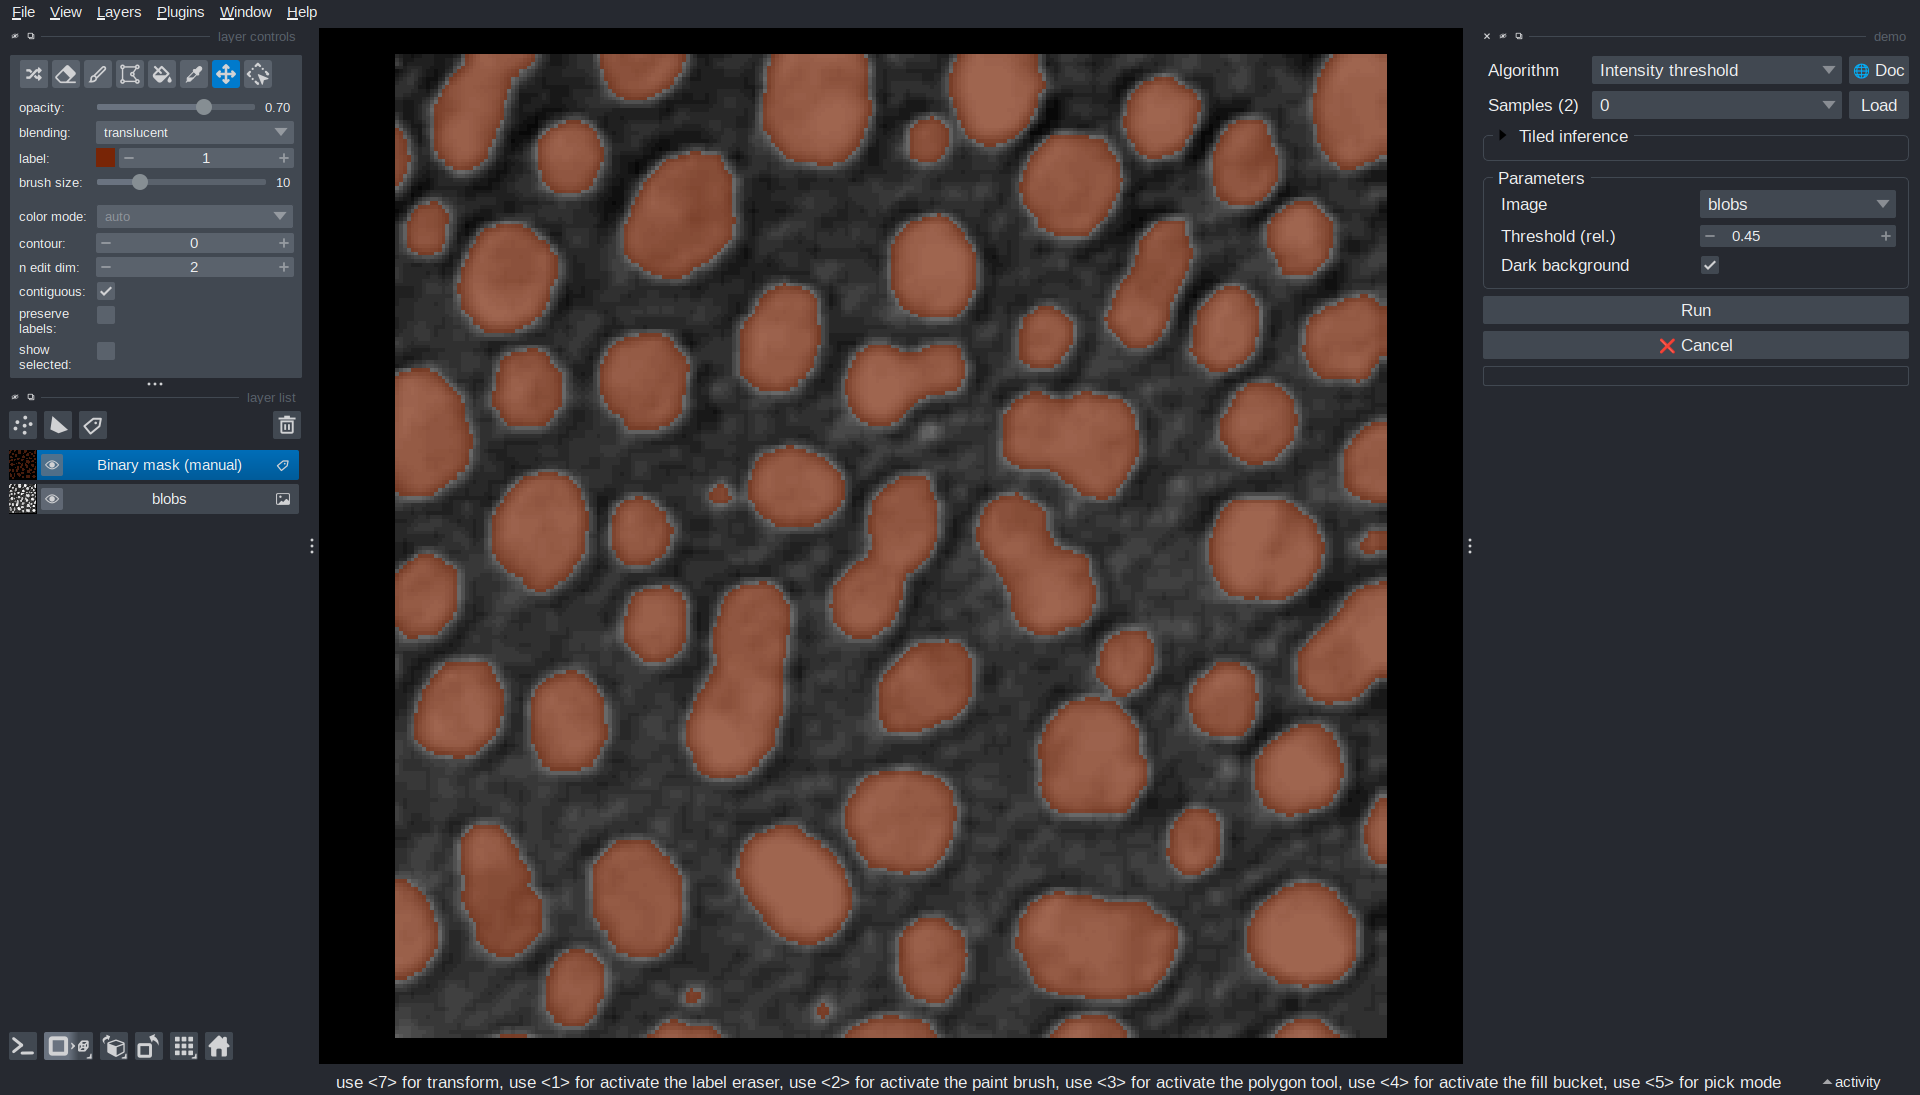
Task: Open the Plugins menu
Action: click(180, 12)
